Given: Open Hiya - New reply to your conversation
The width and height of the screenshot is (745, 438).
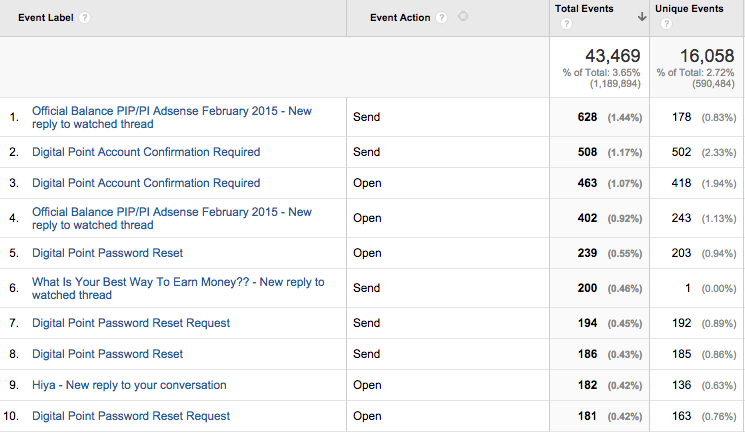Looking at the screenshot, I should pos(129,385).
